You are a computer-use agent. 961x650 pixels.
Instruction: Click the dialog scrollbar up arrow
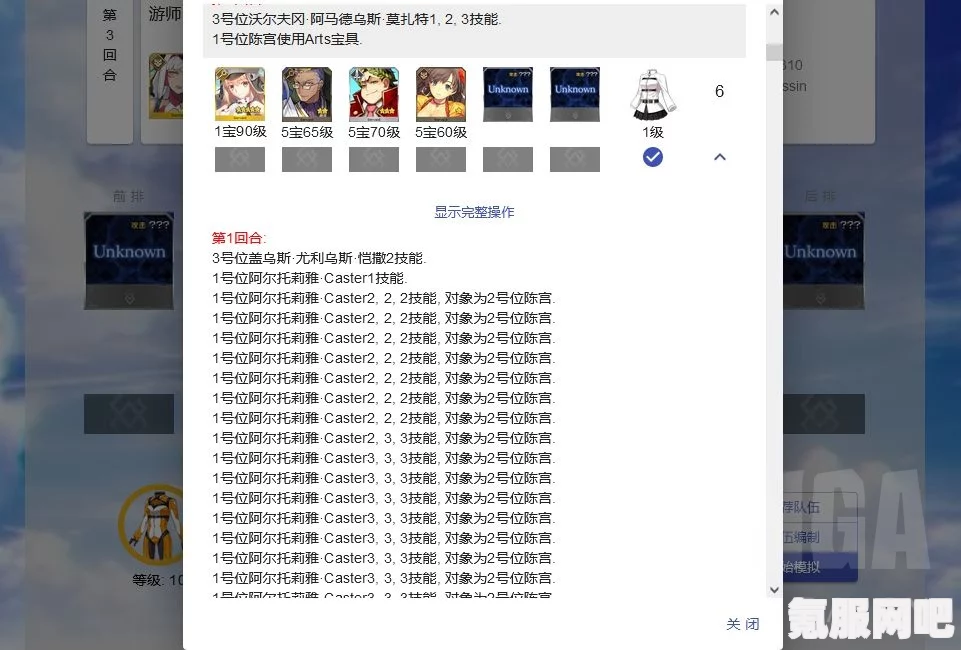tap(774, 12)
